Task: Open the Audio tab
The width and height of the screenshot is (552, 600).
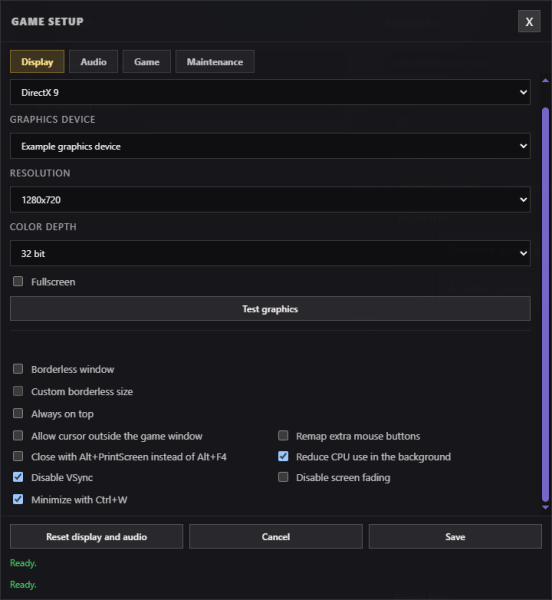Action: coord(93,62)
